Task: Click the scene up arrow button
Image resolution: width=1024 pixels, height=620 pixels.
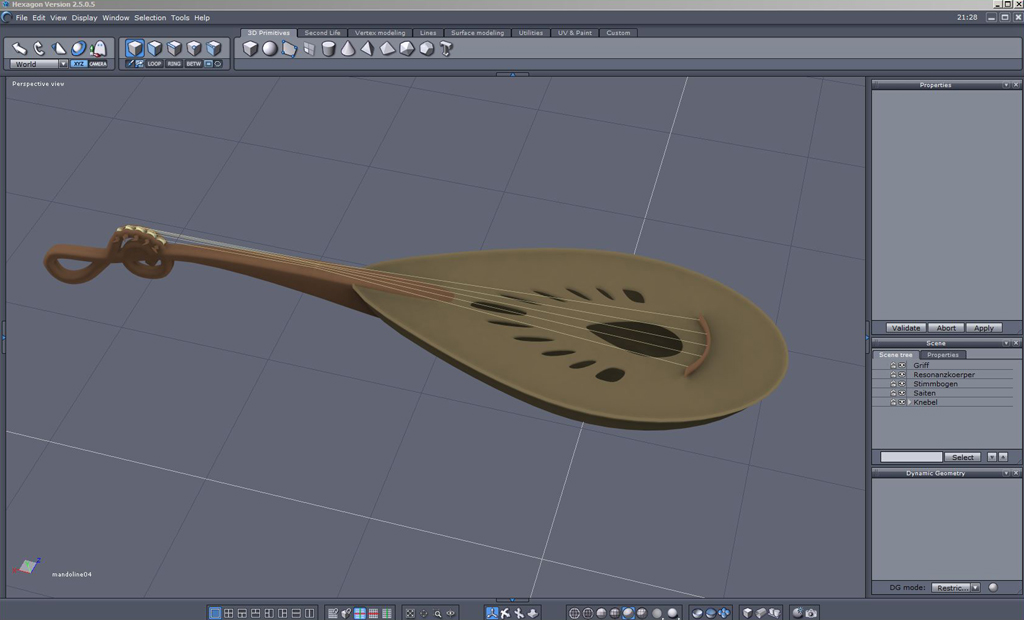Action: pyautogui.click(x=1002, y=457)
